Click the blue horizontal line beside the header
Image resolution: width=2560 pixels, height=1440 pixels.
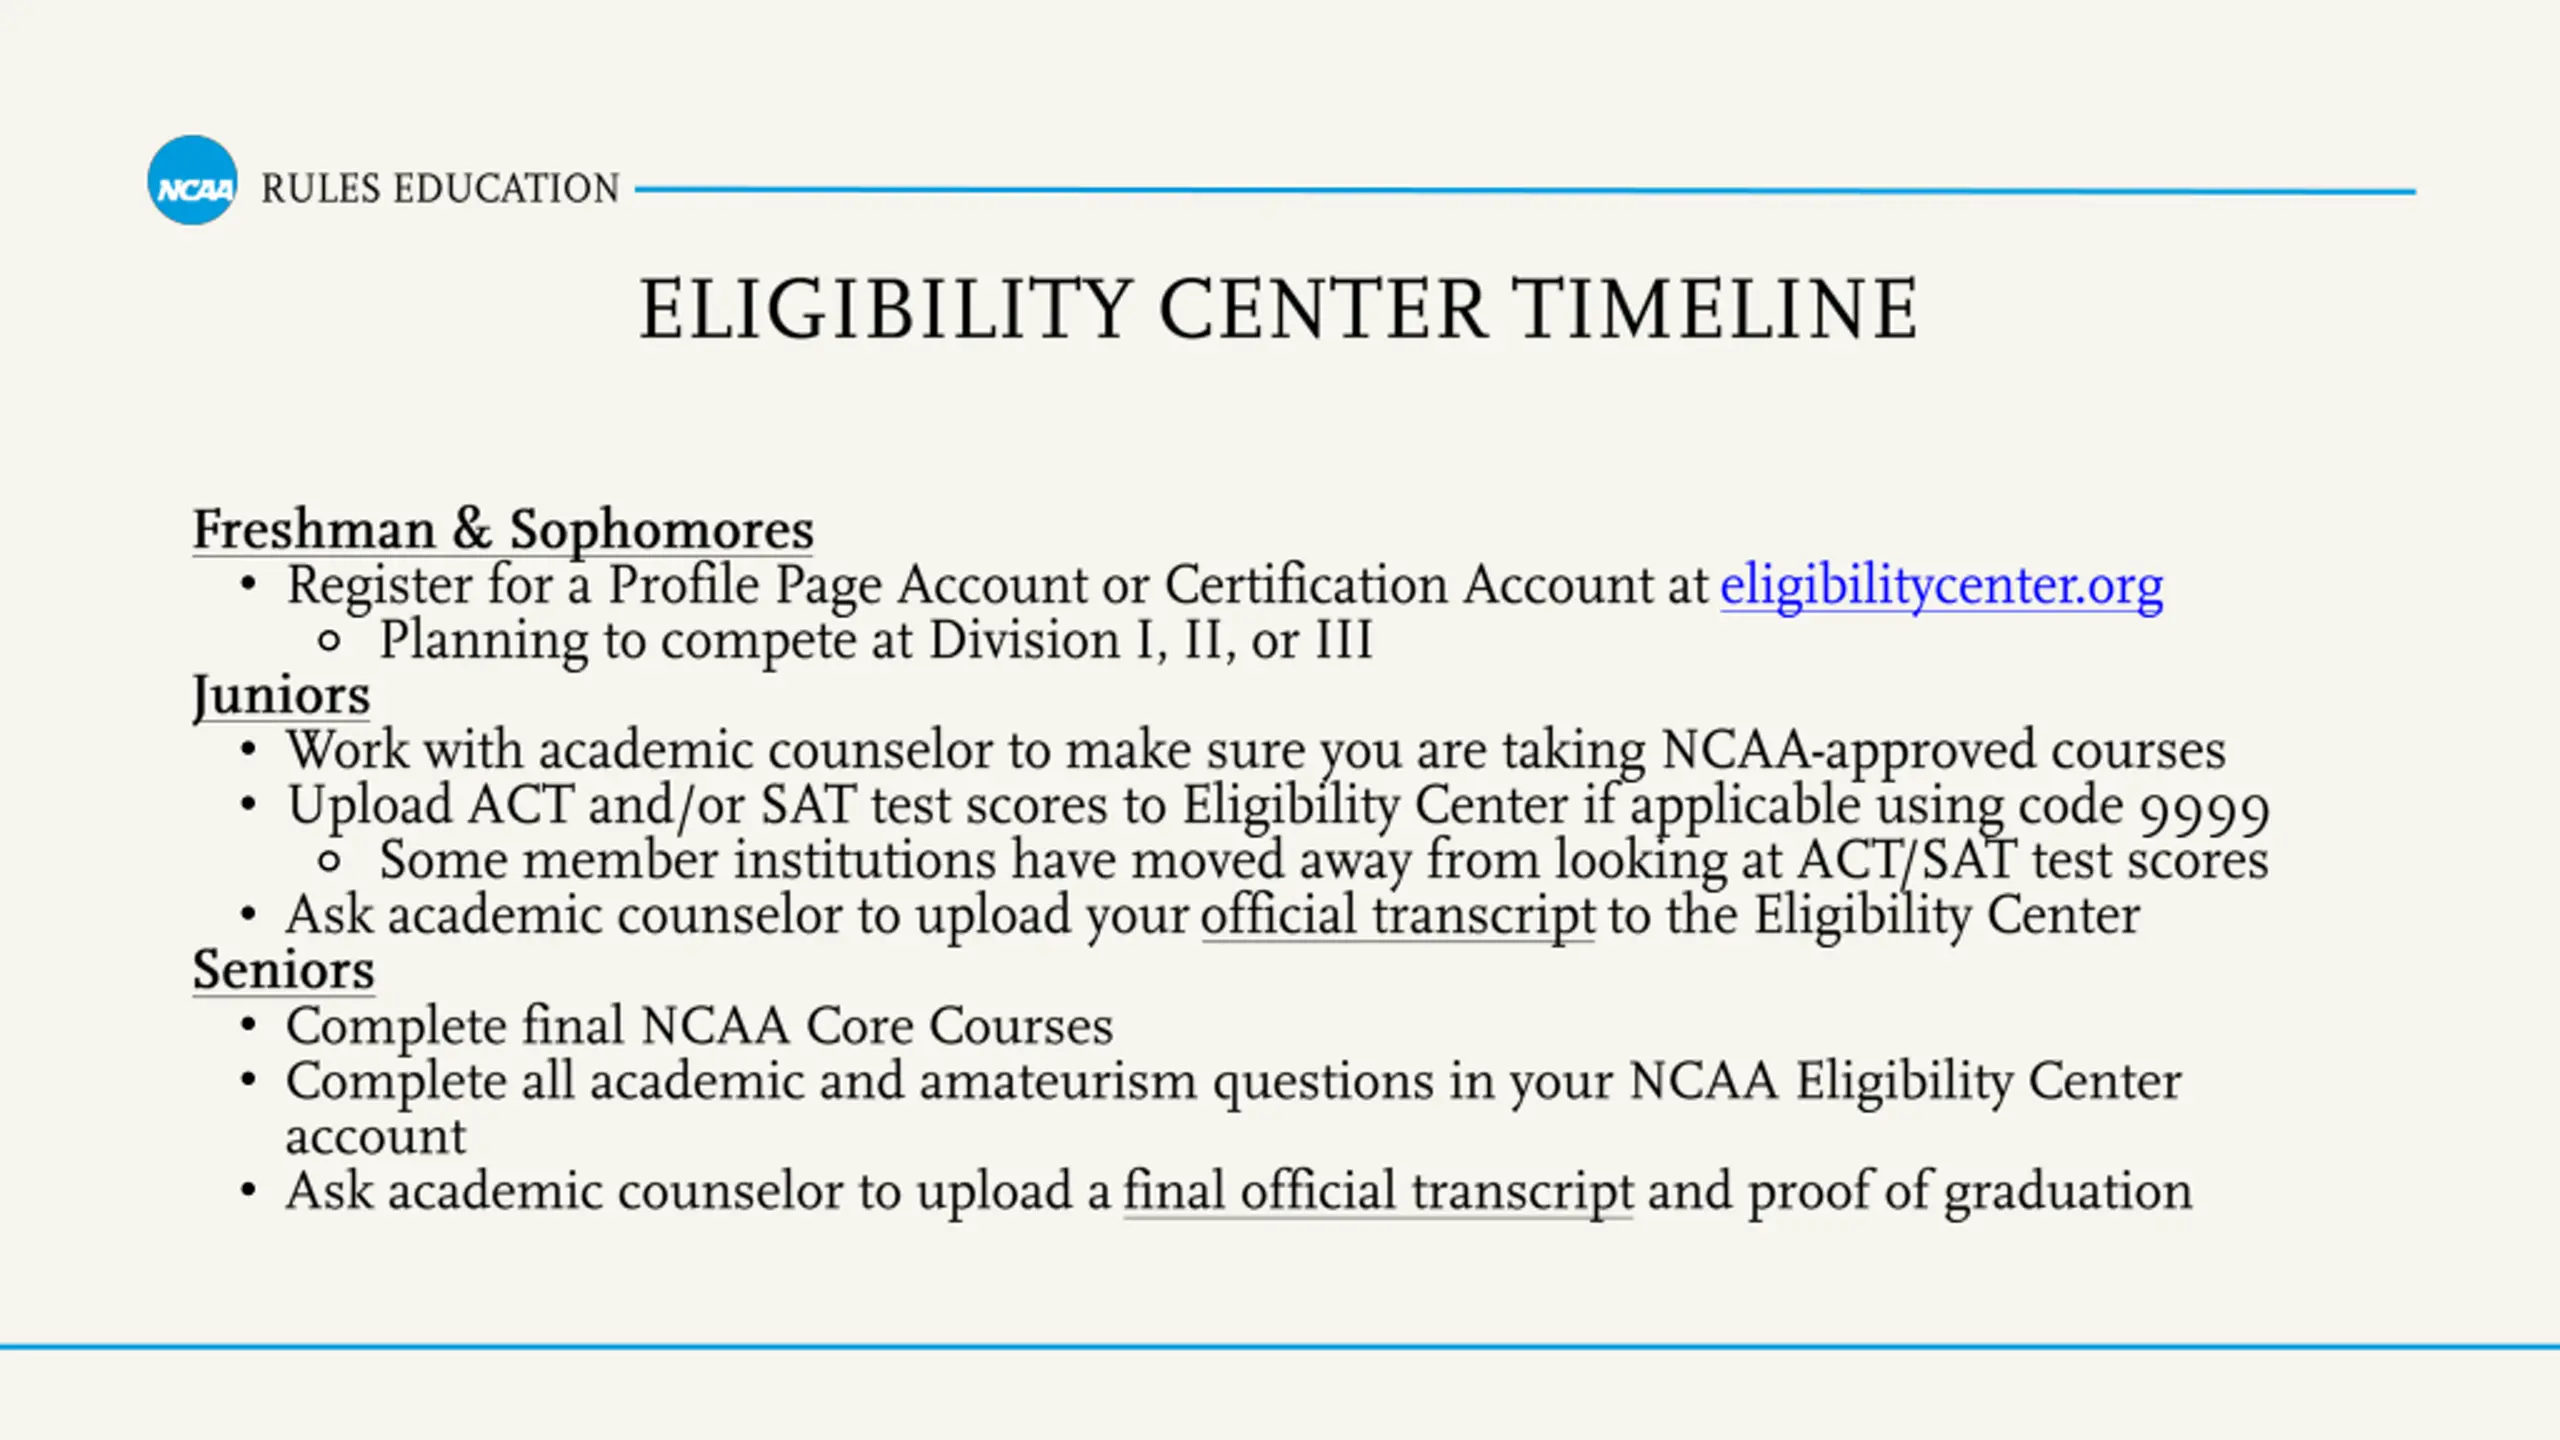click(x=1525, y=190)
